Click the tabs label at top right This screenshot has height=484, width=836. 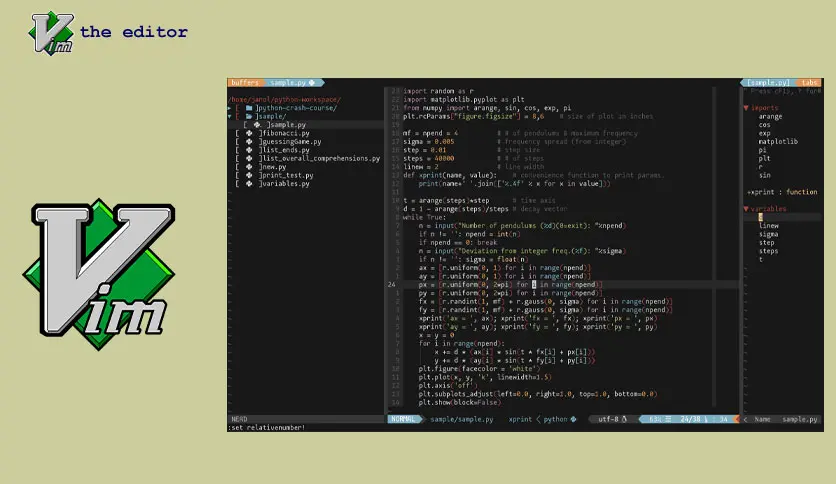[x=808, y=83]
